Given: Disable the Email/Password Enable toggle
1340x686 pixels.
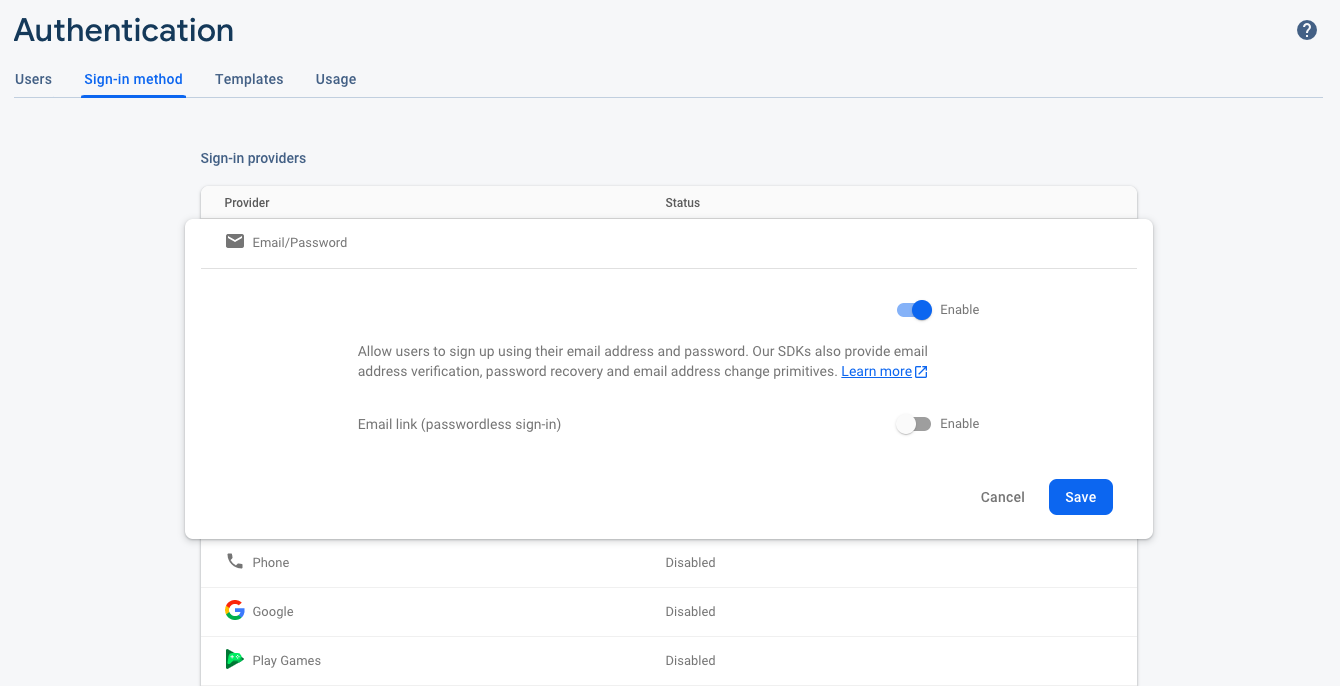Looking at the screenshot, I should coord(914,310).
